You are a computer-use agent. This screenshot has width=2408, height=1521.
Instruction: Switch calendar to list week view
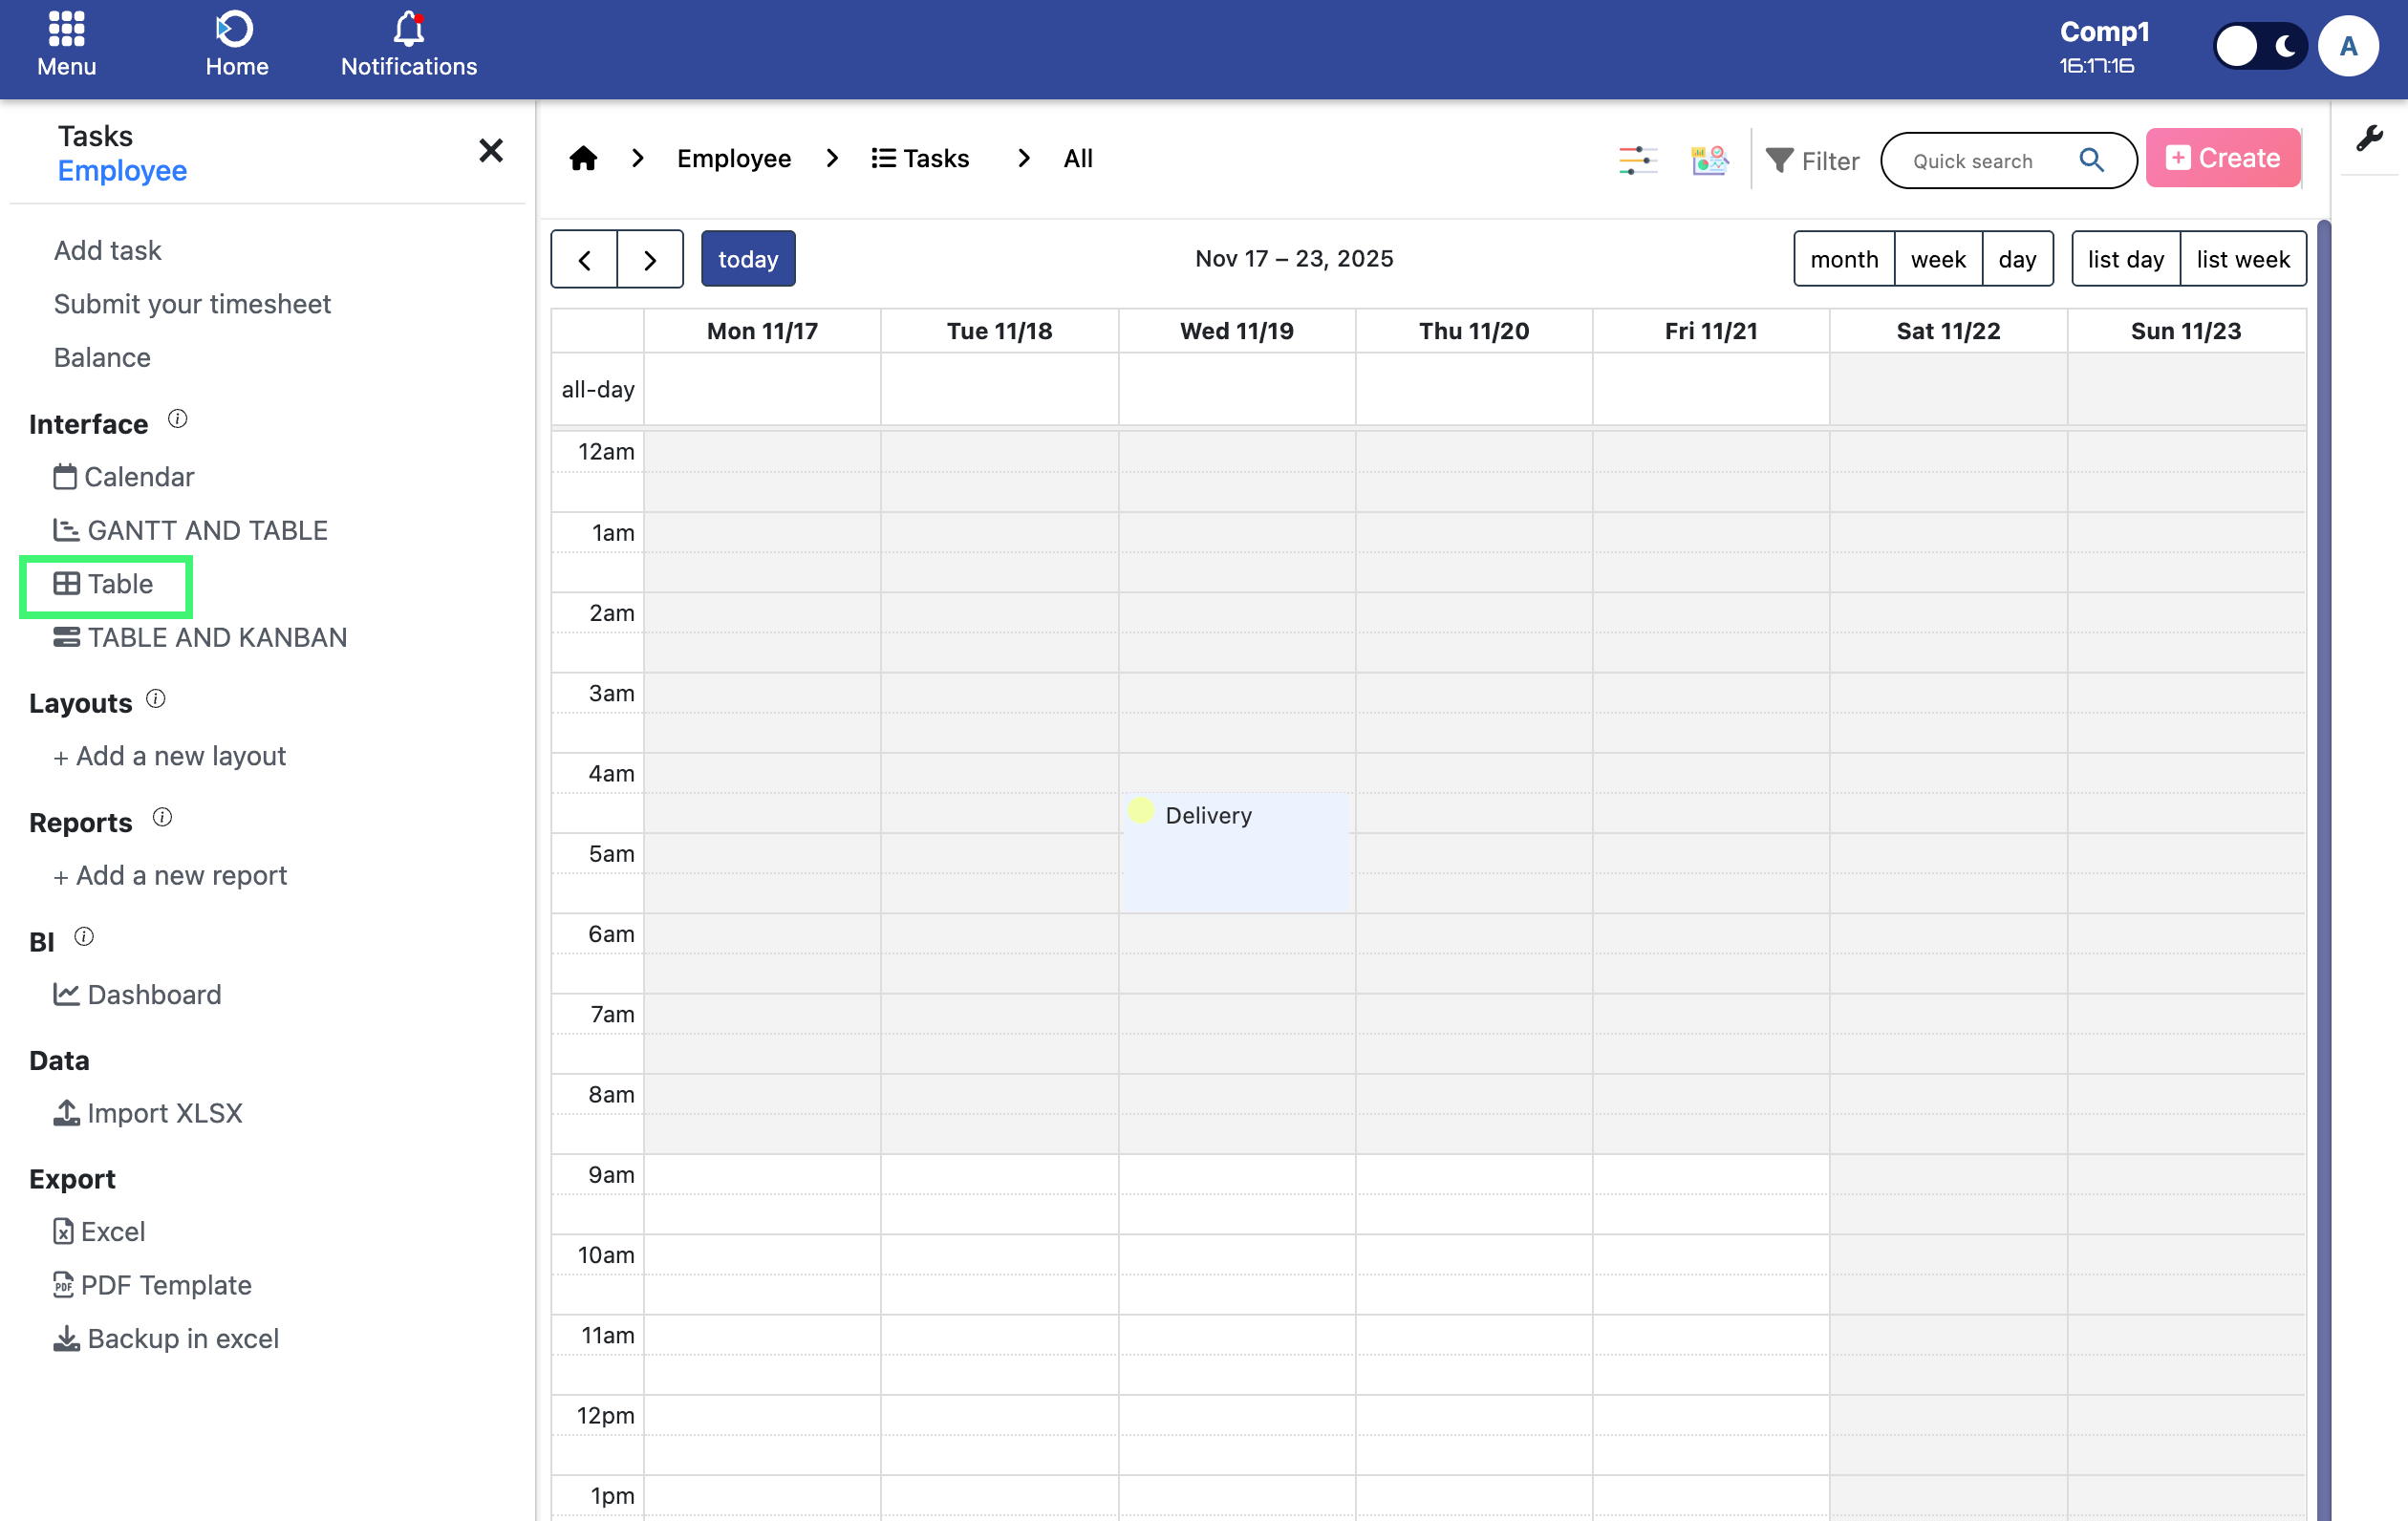click(x=2242, y=259)
